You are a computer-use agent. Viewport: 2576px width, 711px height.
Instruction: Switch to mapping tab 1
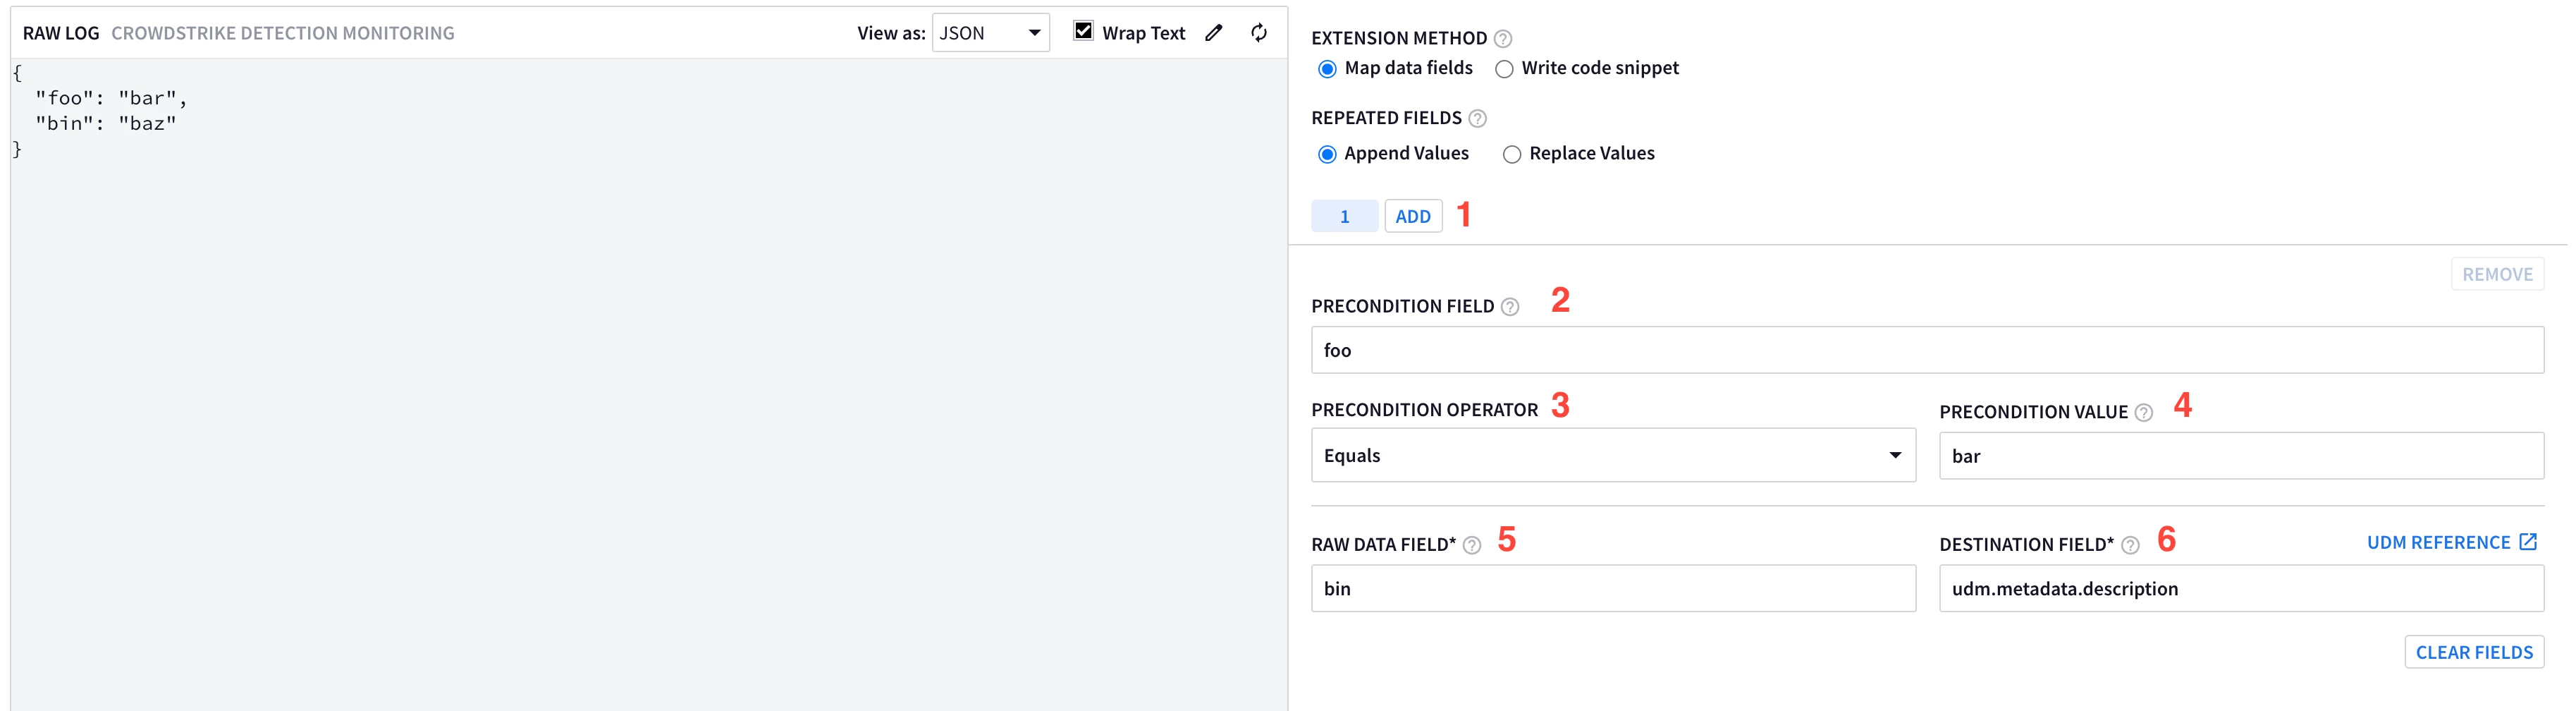(x=1344, y=216)
